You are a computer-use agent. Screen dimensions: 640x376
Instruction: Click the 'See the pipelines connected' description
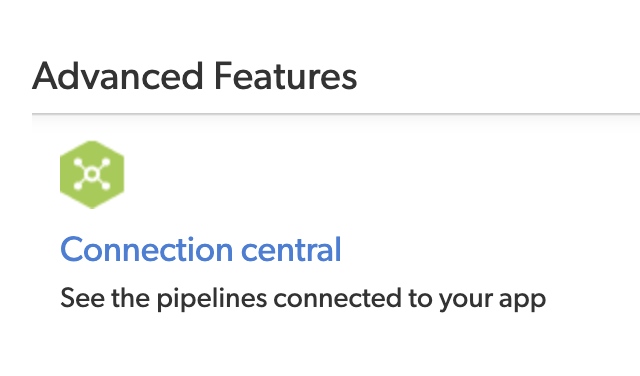[x=303, y=299]
